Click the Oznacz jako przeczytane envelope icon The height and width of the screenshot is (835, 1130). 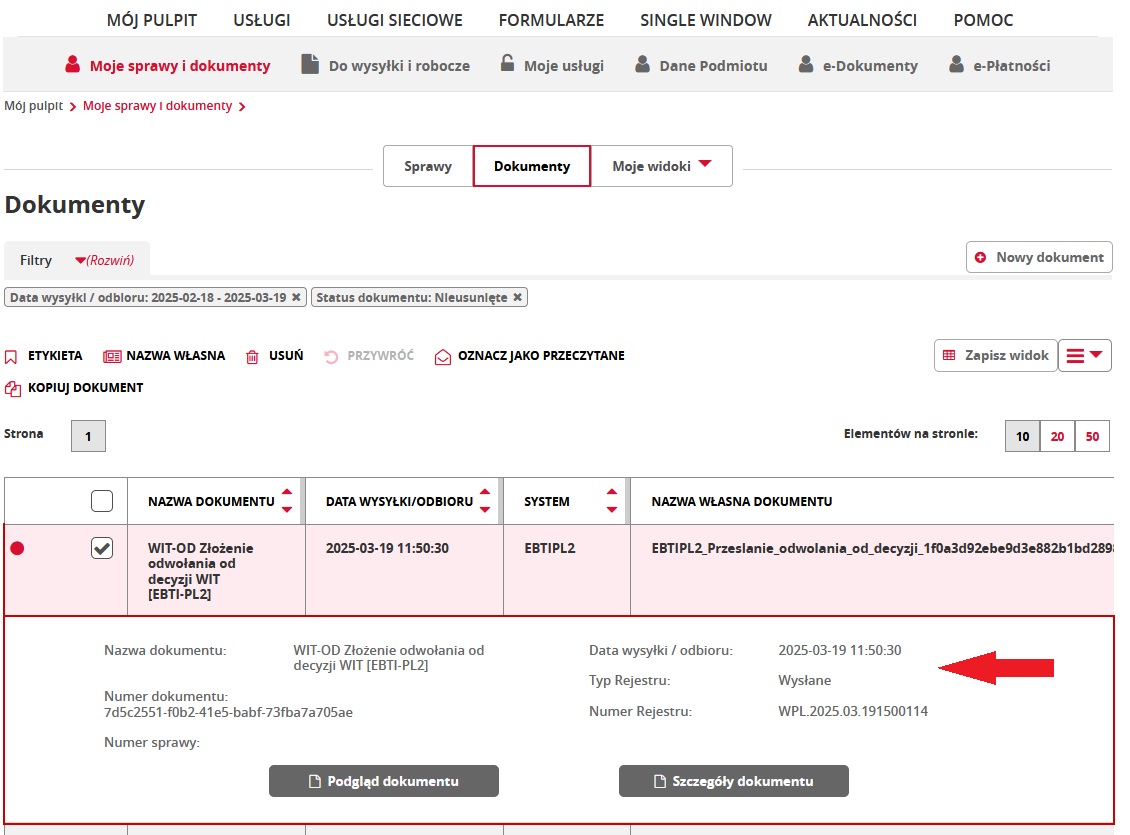[x=441, y=355]
